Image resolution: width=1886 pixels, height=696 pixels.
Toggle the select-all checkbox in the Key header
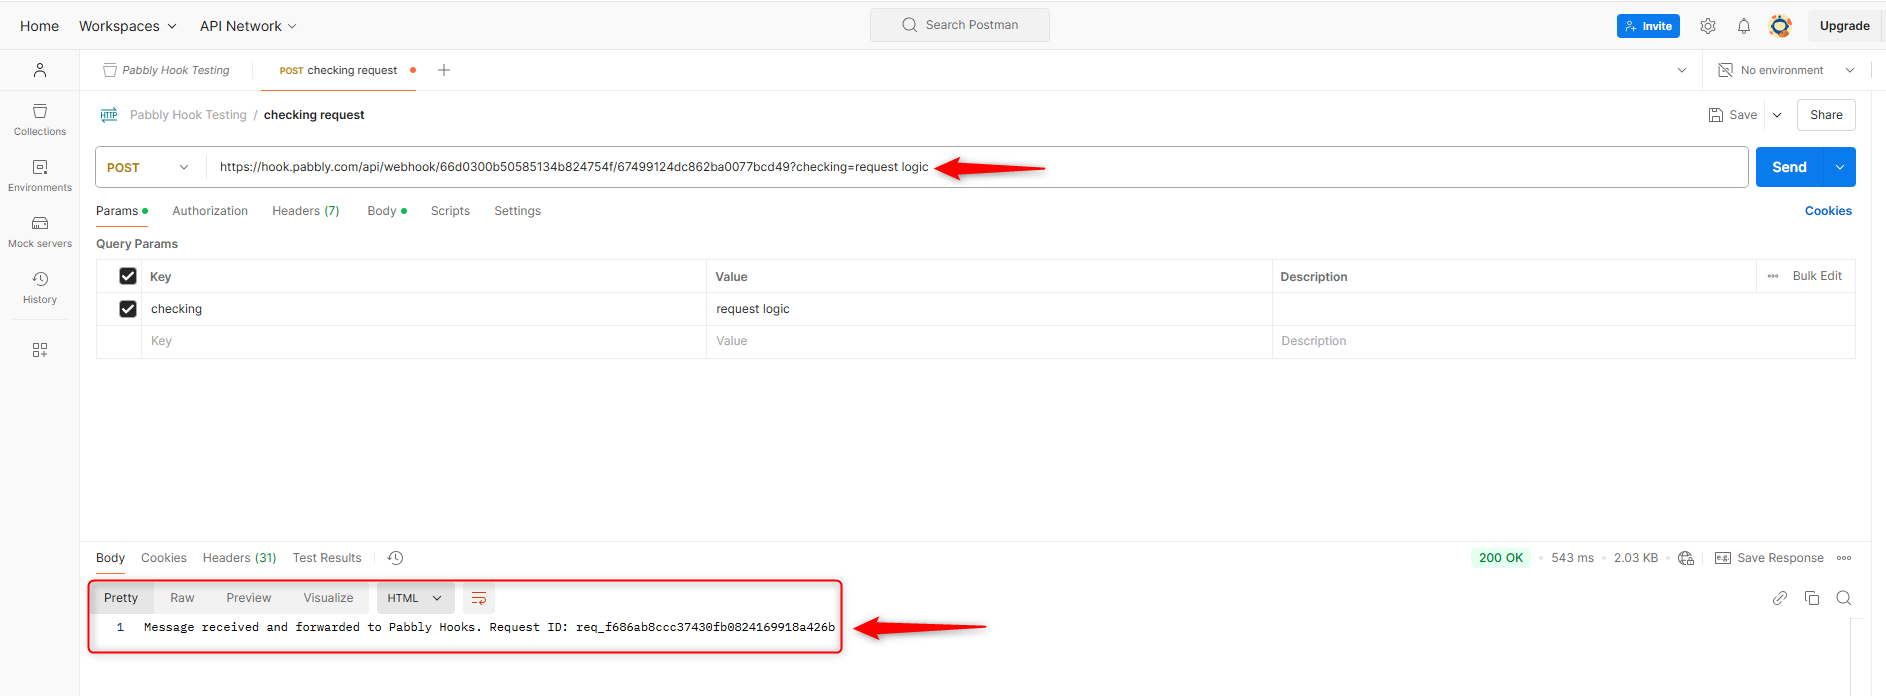128,276
